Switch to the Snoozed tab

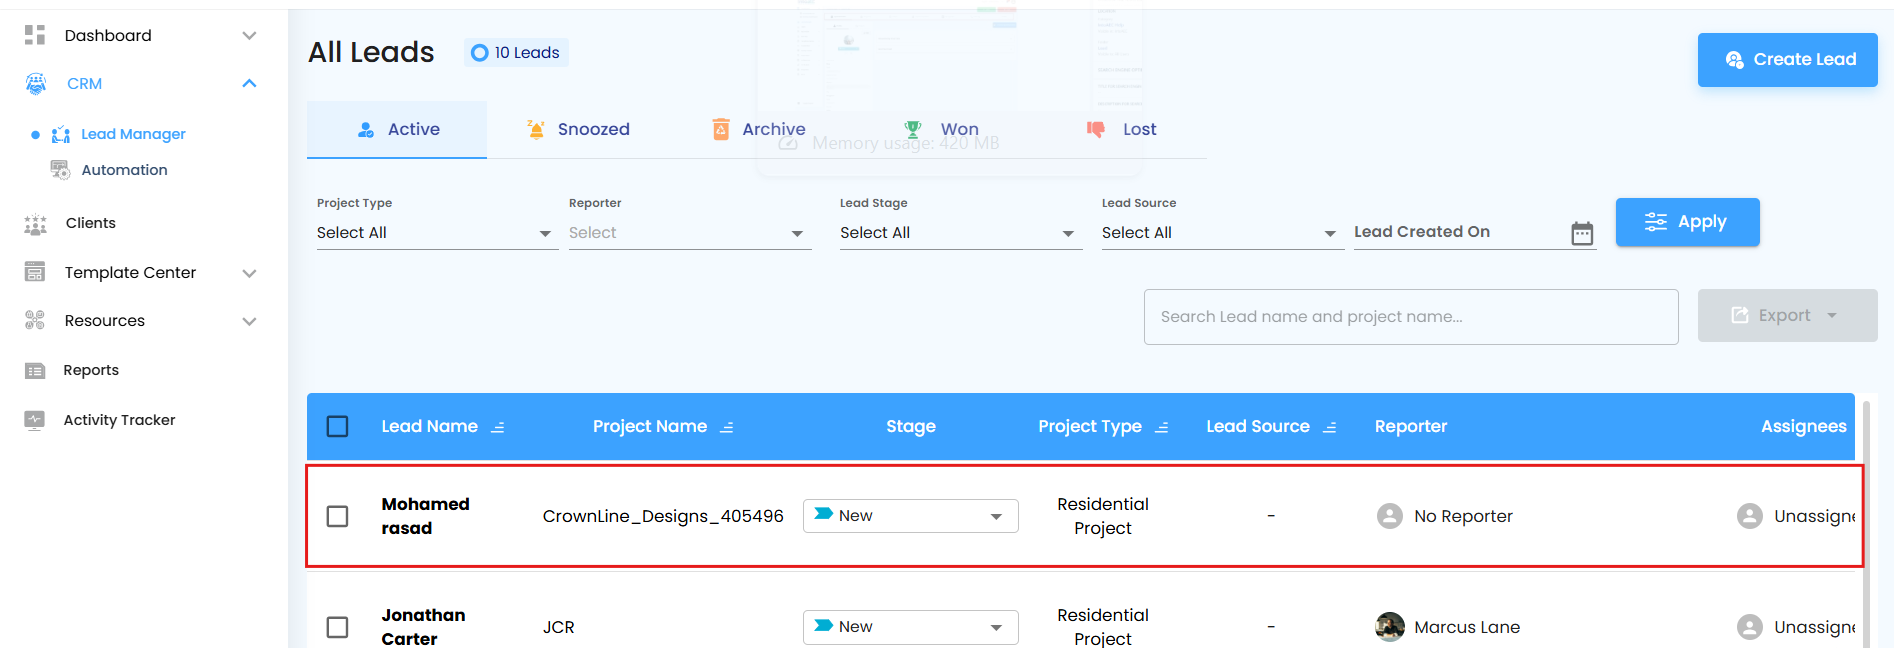(x=579, y=130)
